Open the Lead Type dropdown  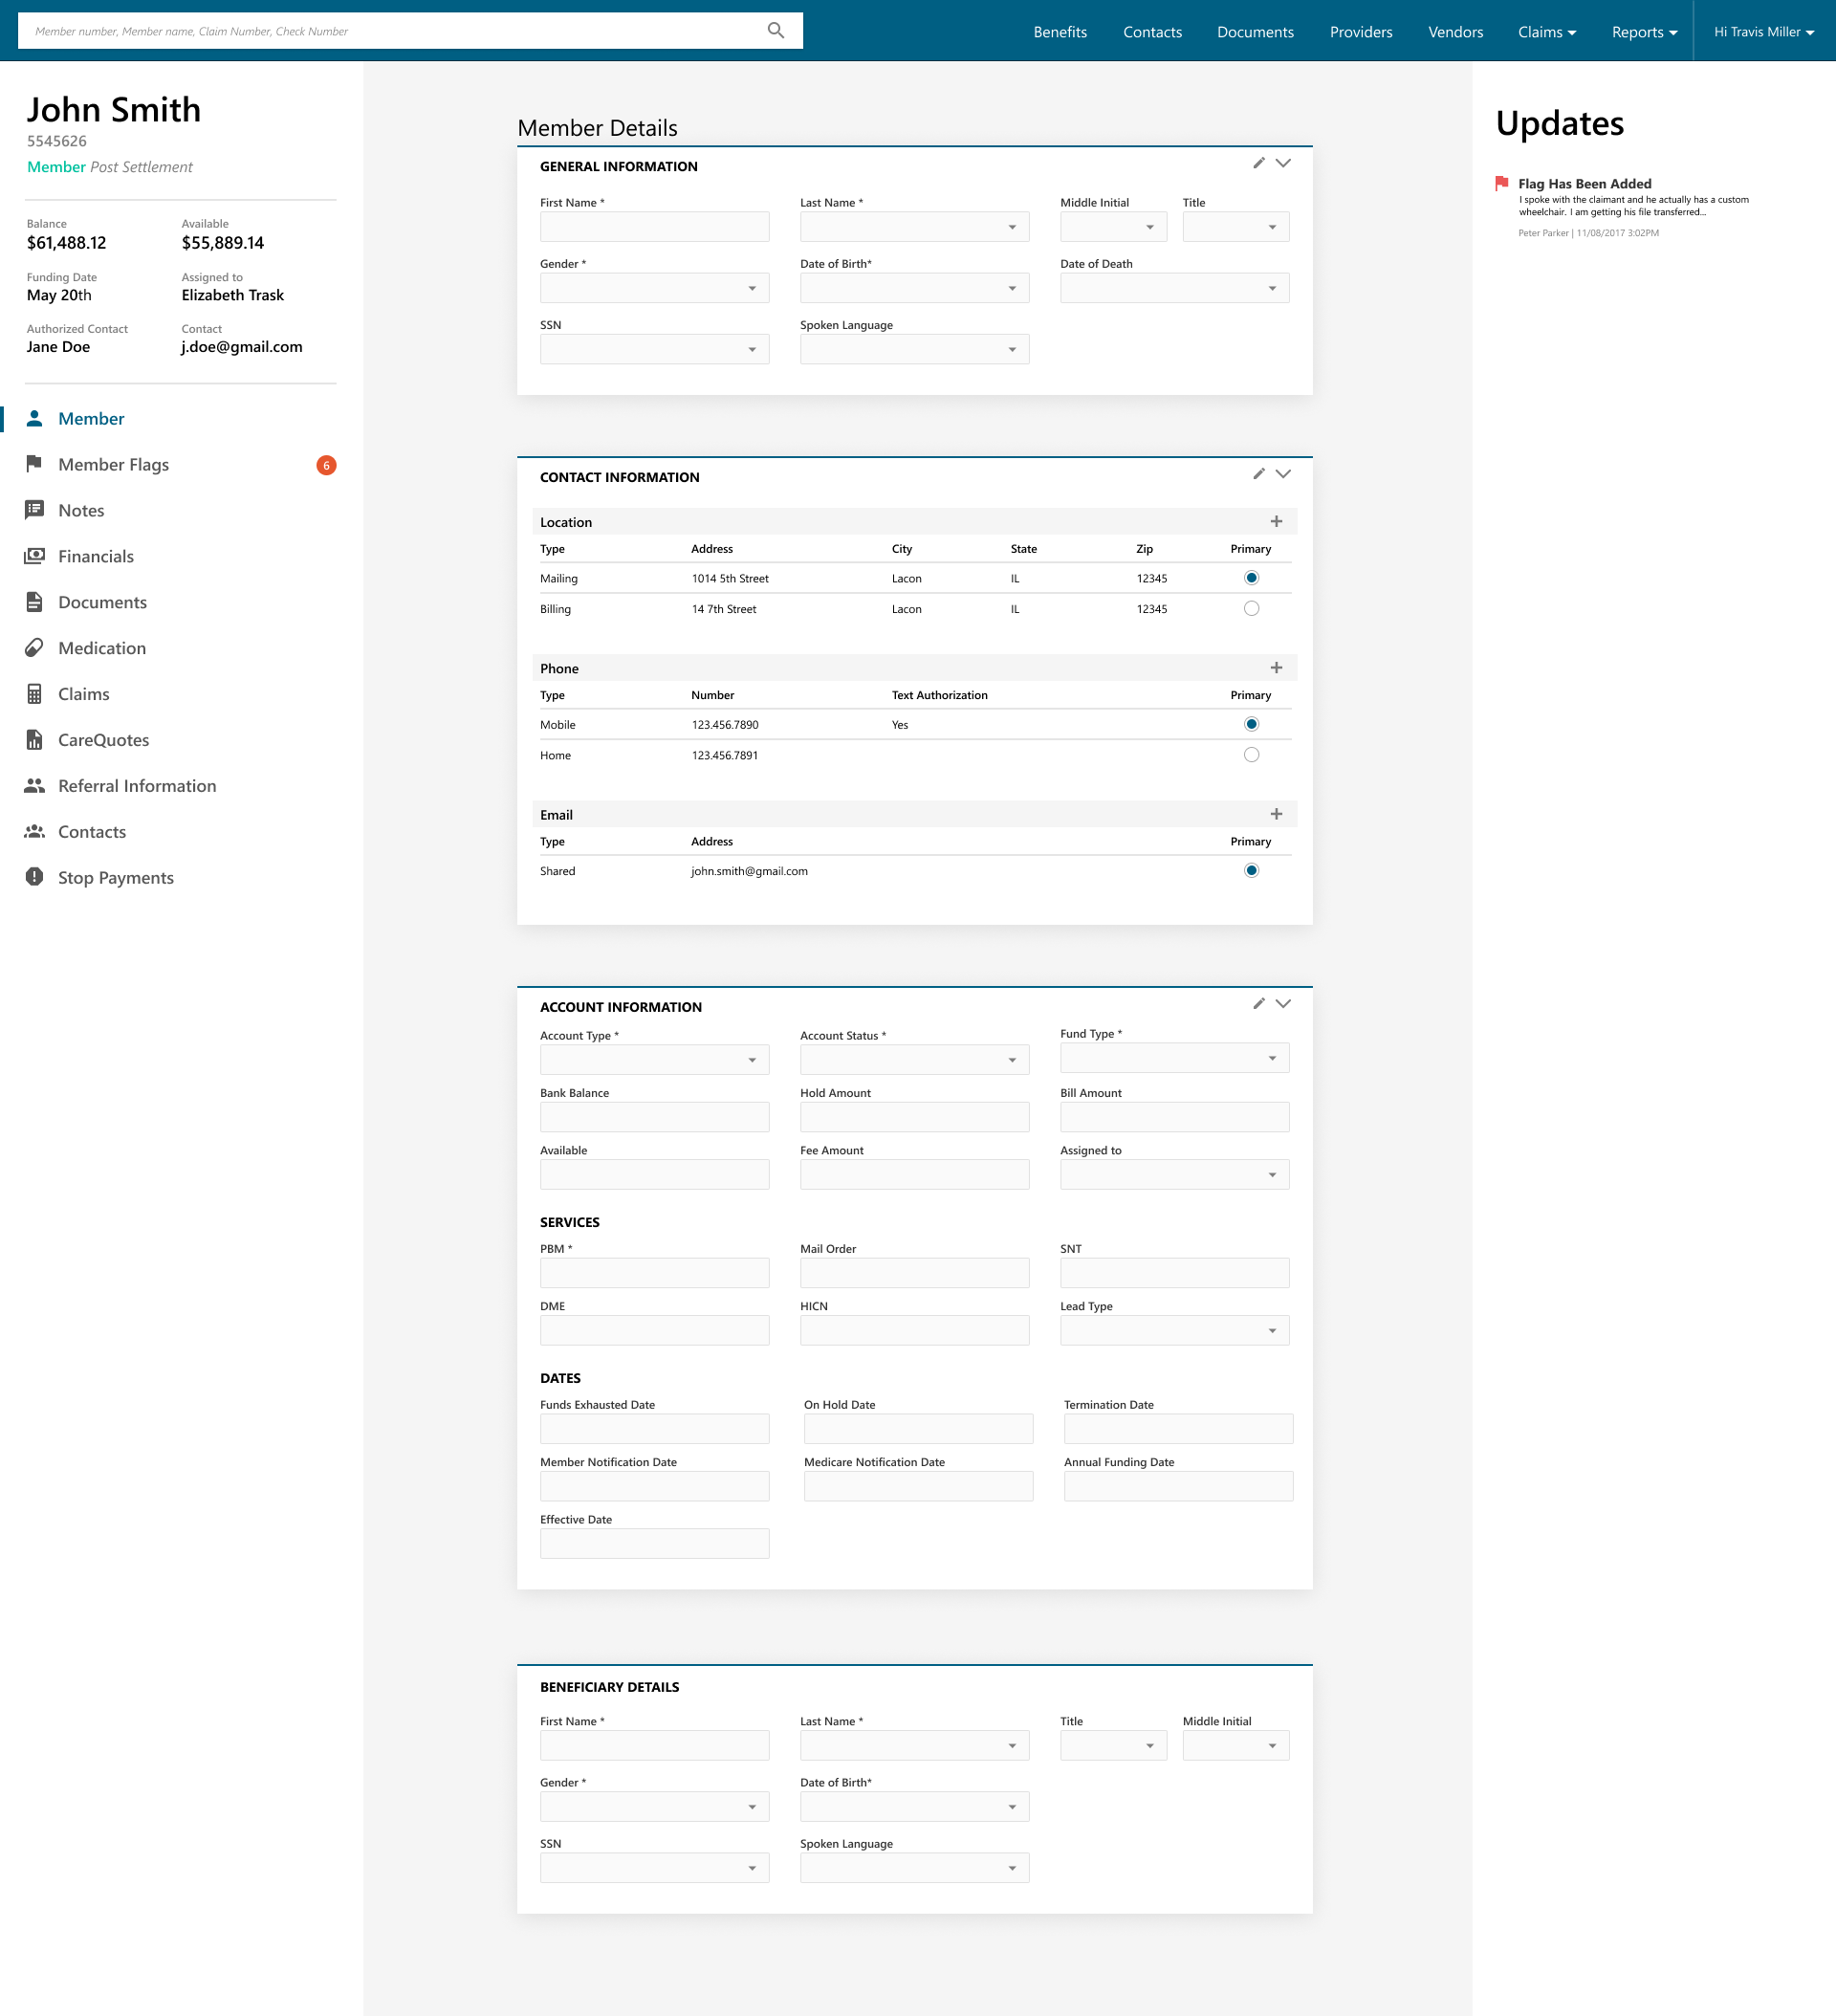click(1174, 1330)
